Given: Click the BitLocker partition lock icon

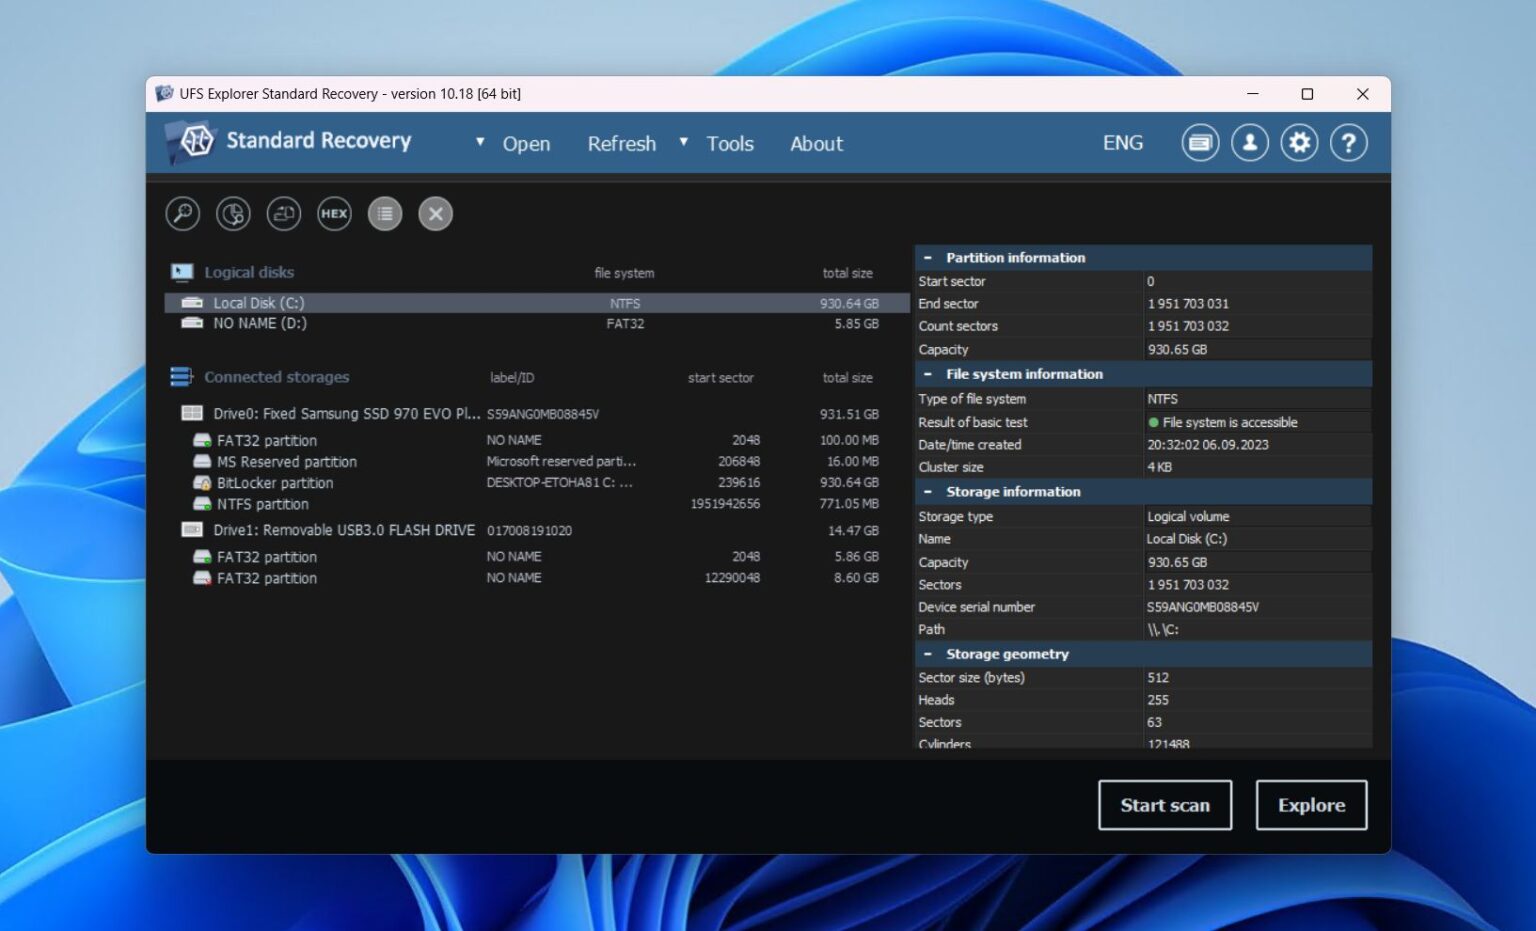Looking at the screenshot, I should tap(202, 483).
